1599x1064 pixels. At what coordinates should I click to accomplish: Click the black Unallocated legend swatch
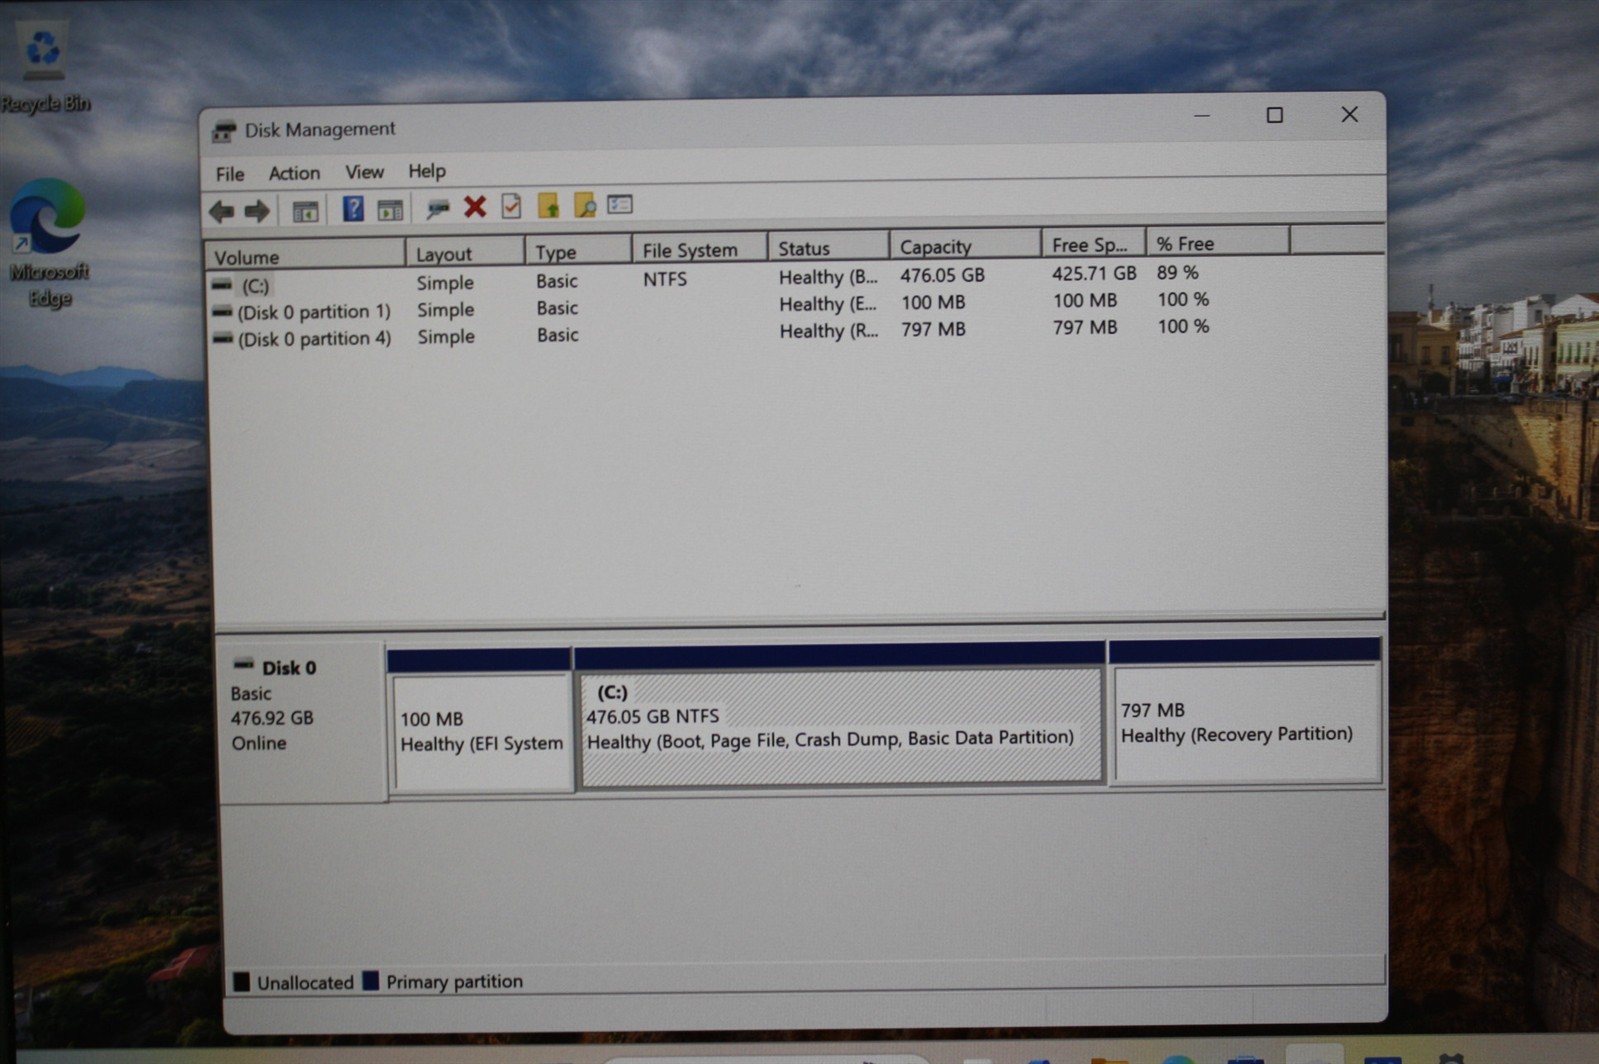click(241, 982)
